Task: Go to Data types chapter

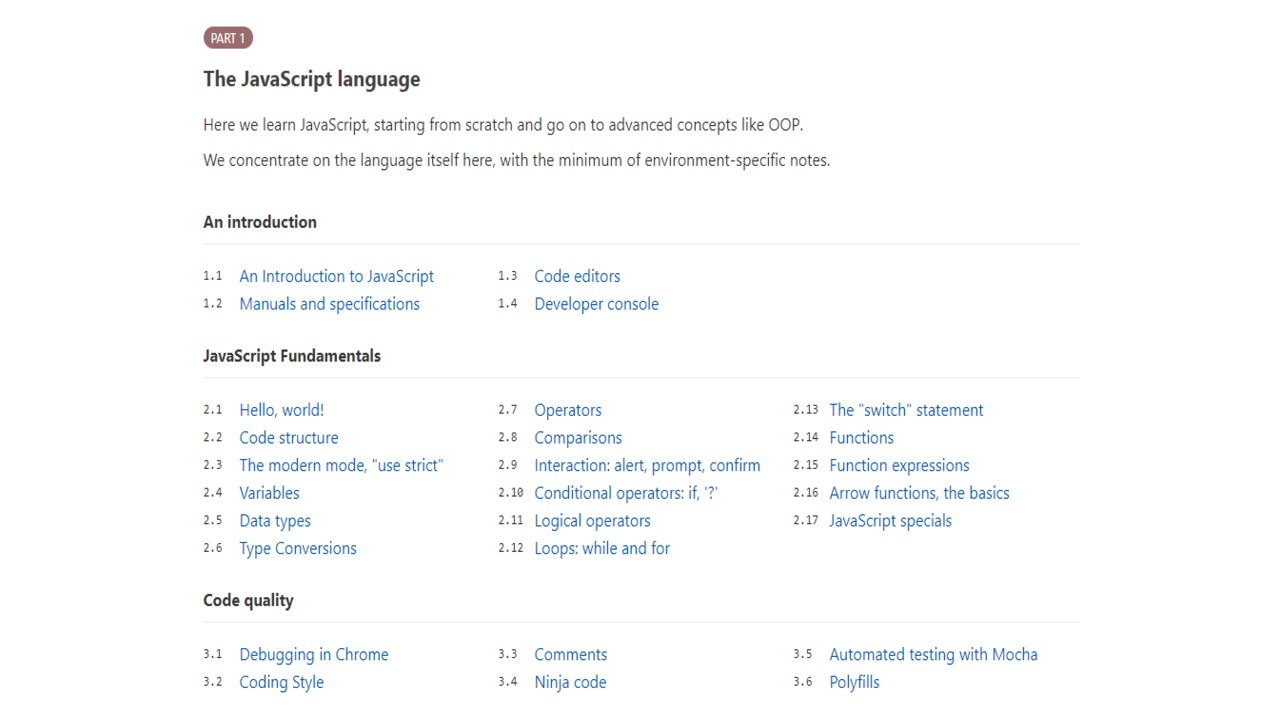Action: (275, 521)
